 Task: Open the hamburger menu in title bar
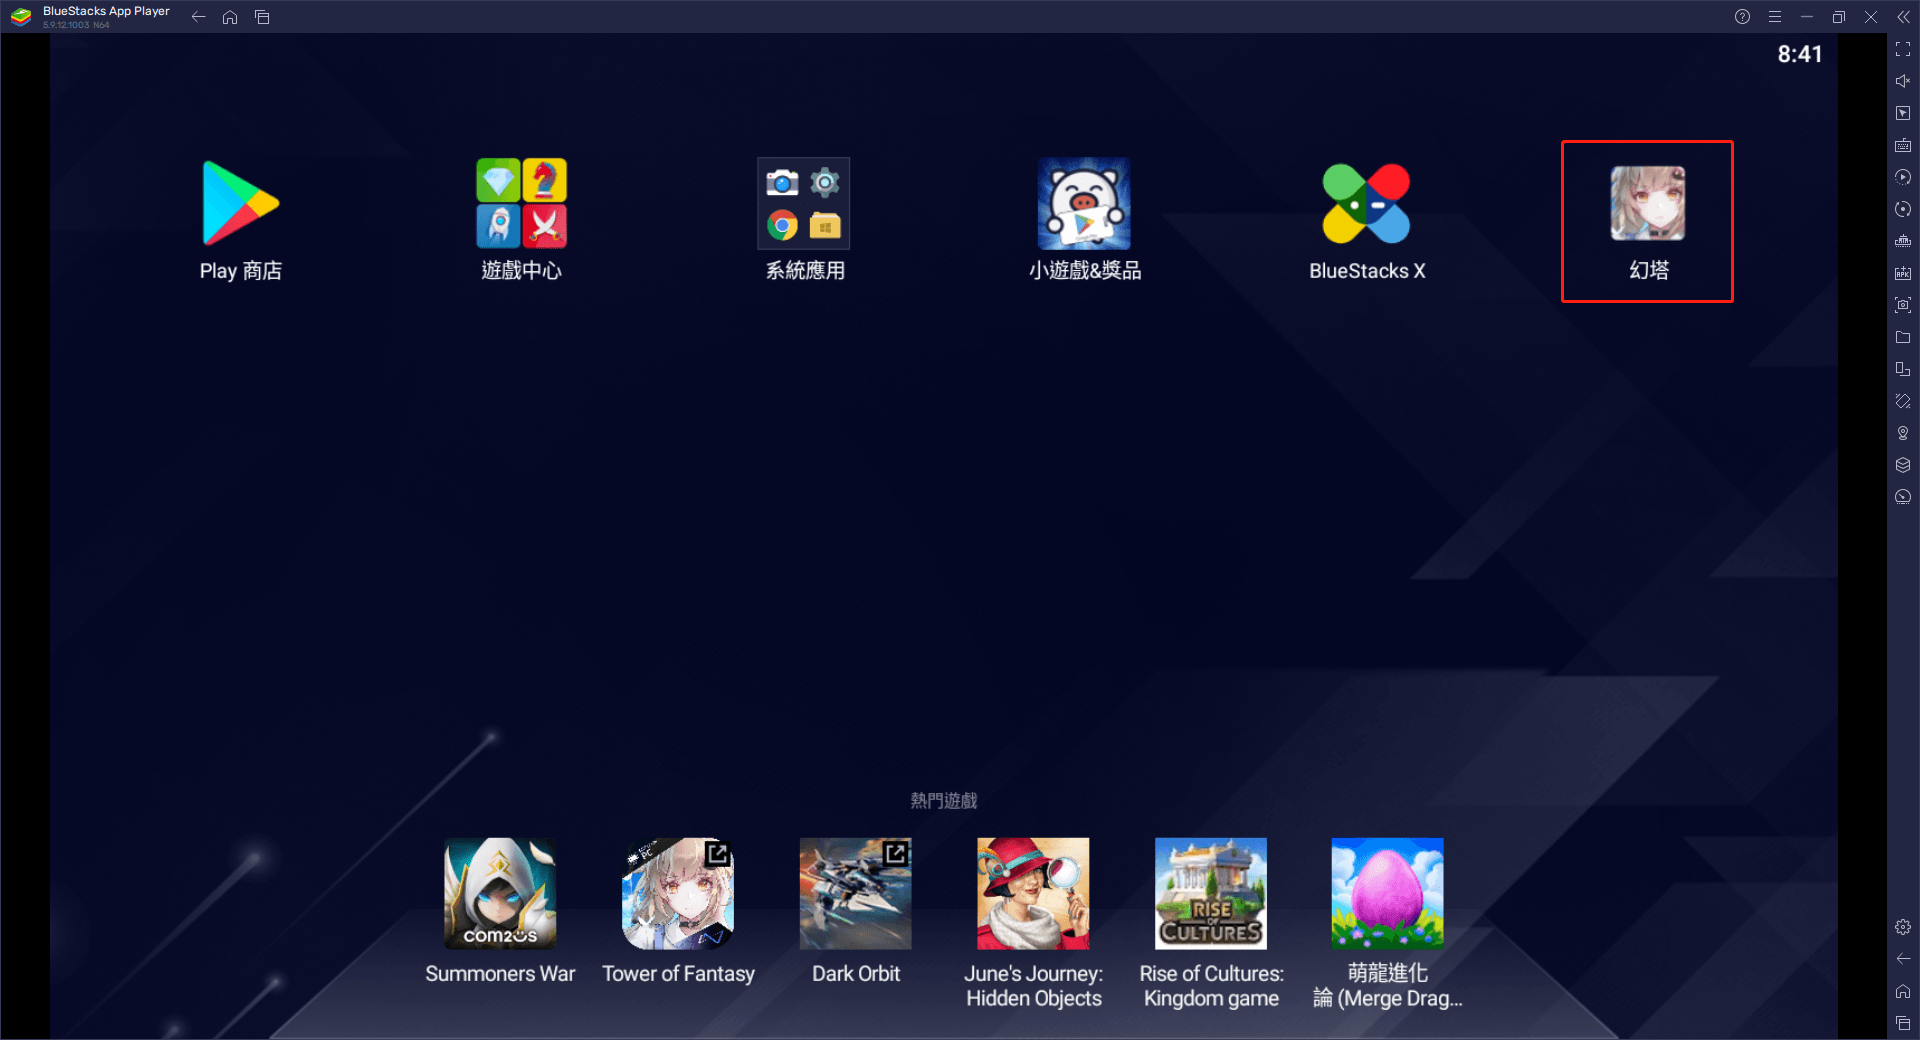1775,17
